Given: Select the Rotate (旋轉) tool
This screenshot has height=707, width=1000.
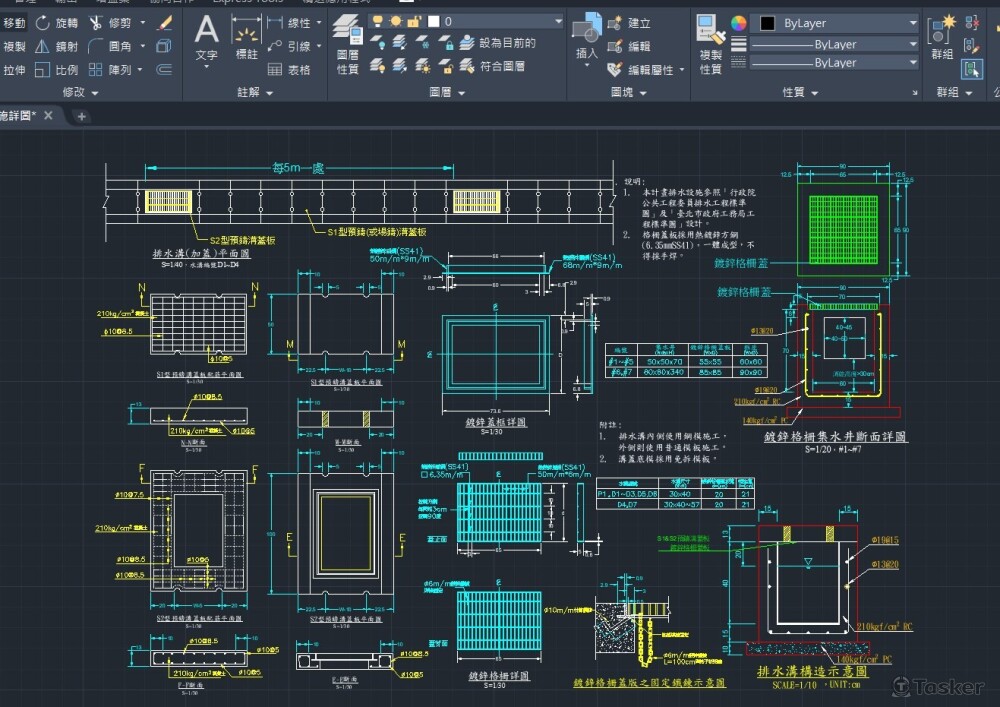Looking at the screenshot, I should [56, 22].
